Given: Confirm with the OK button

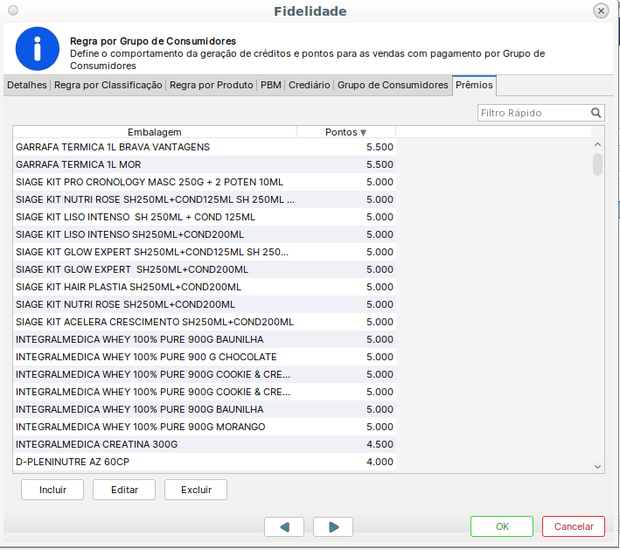Looking at the screenshot, I should pyautogui.click(x=502, y=526).
